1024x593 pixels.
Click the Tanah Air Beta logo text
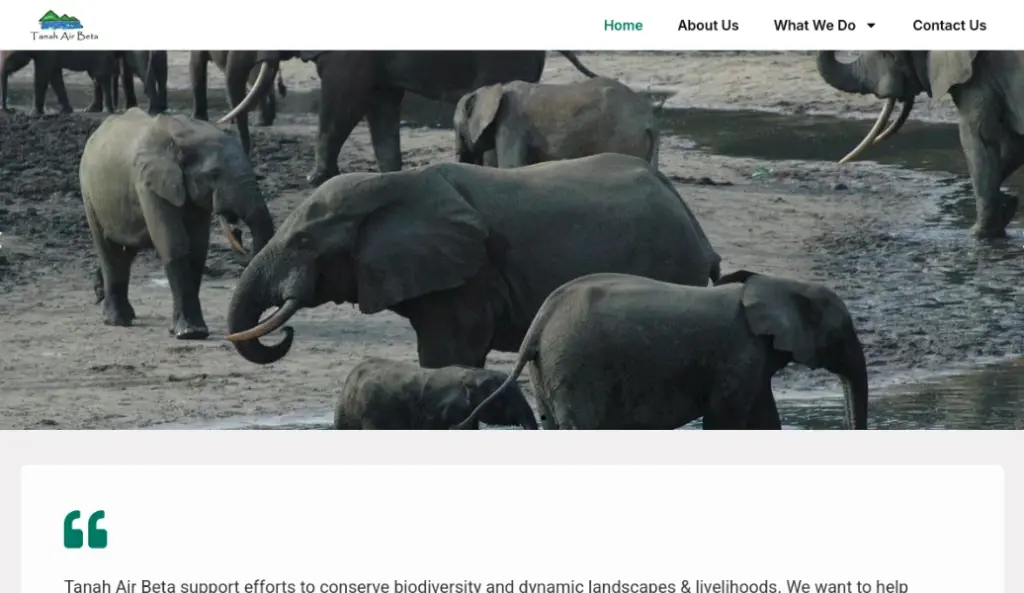coord(64,36)
